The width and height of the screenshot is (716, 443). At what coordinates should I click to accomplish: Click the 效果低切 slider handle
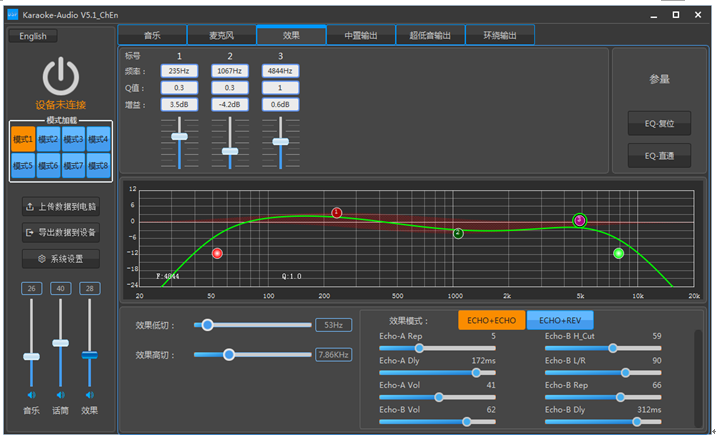[x=207, y=325]
